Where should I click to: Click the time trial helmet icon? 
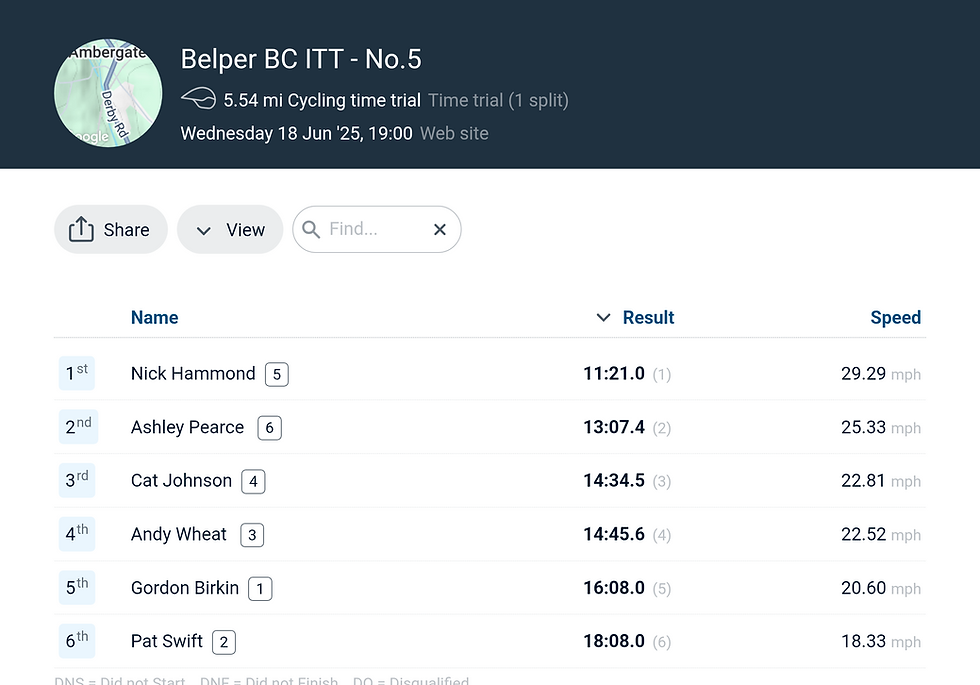(x=198, y=99)
